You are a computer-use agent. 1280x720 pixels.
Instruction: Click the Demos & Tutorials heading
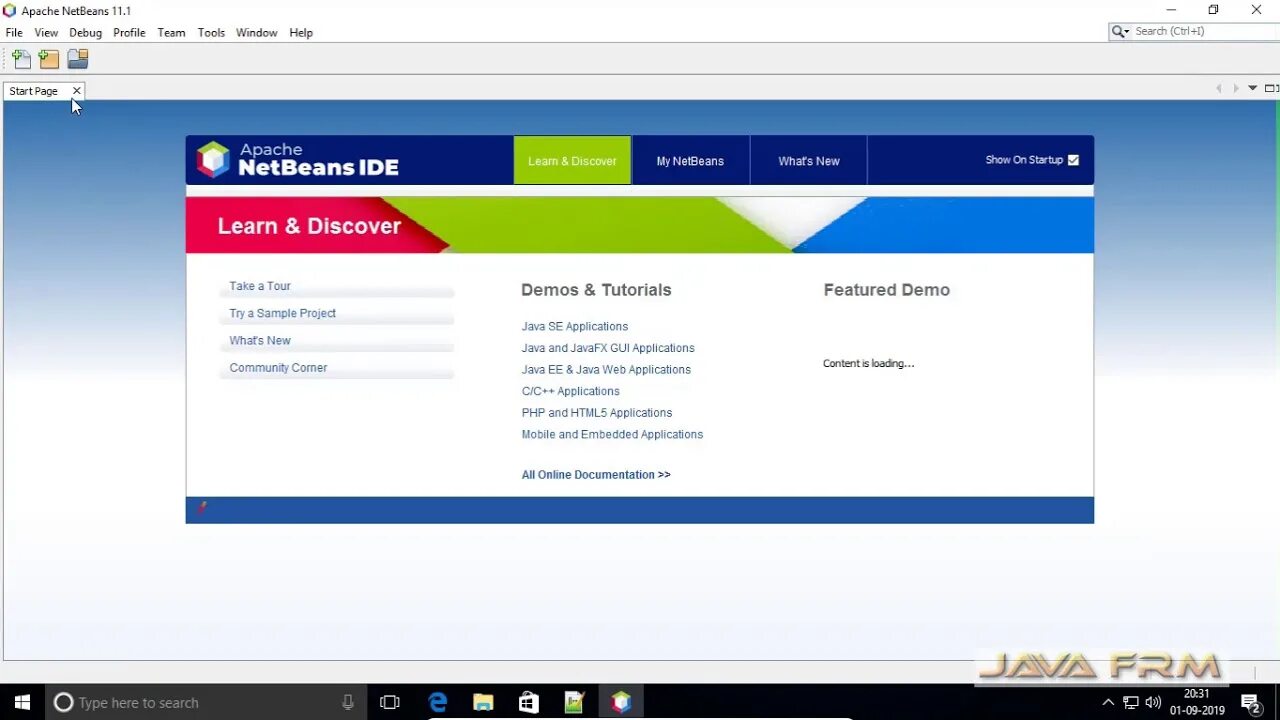[596, 290]
